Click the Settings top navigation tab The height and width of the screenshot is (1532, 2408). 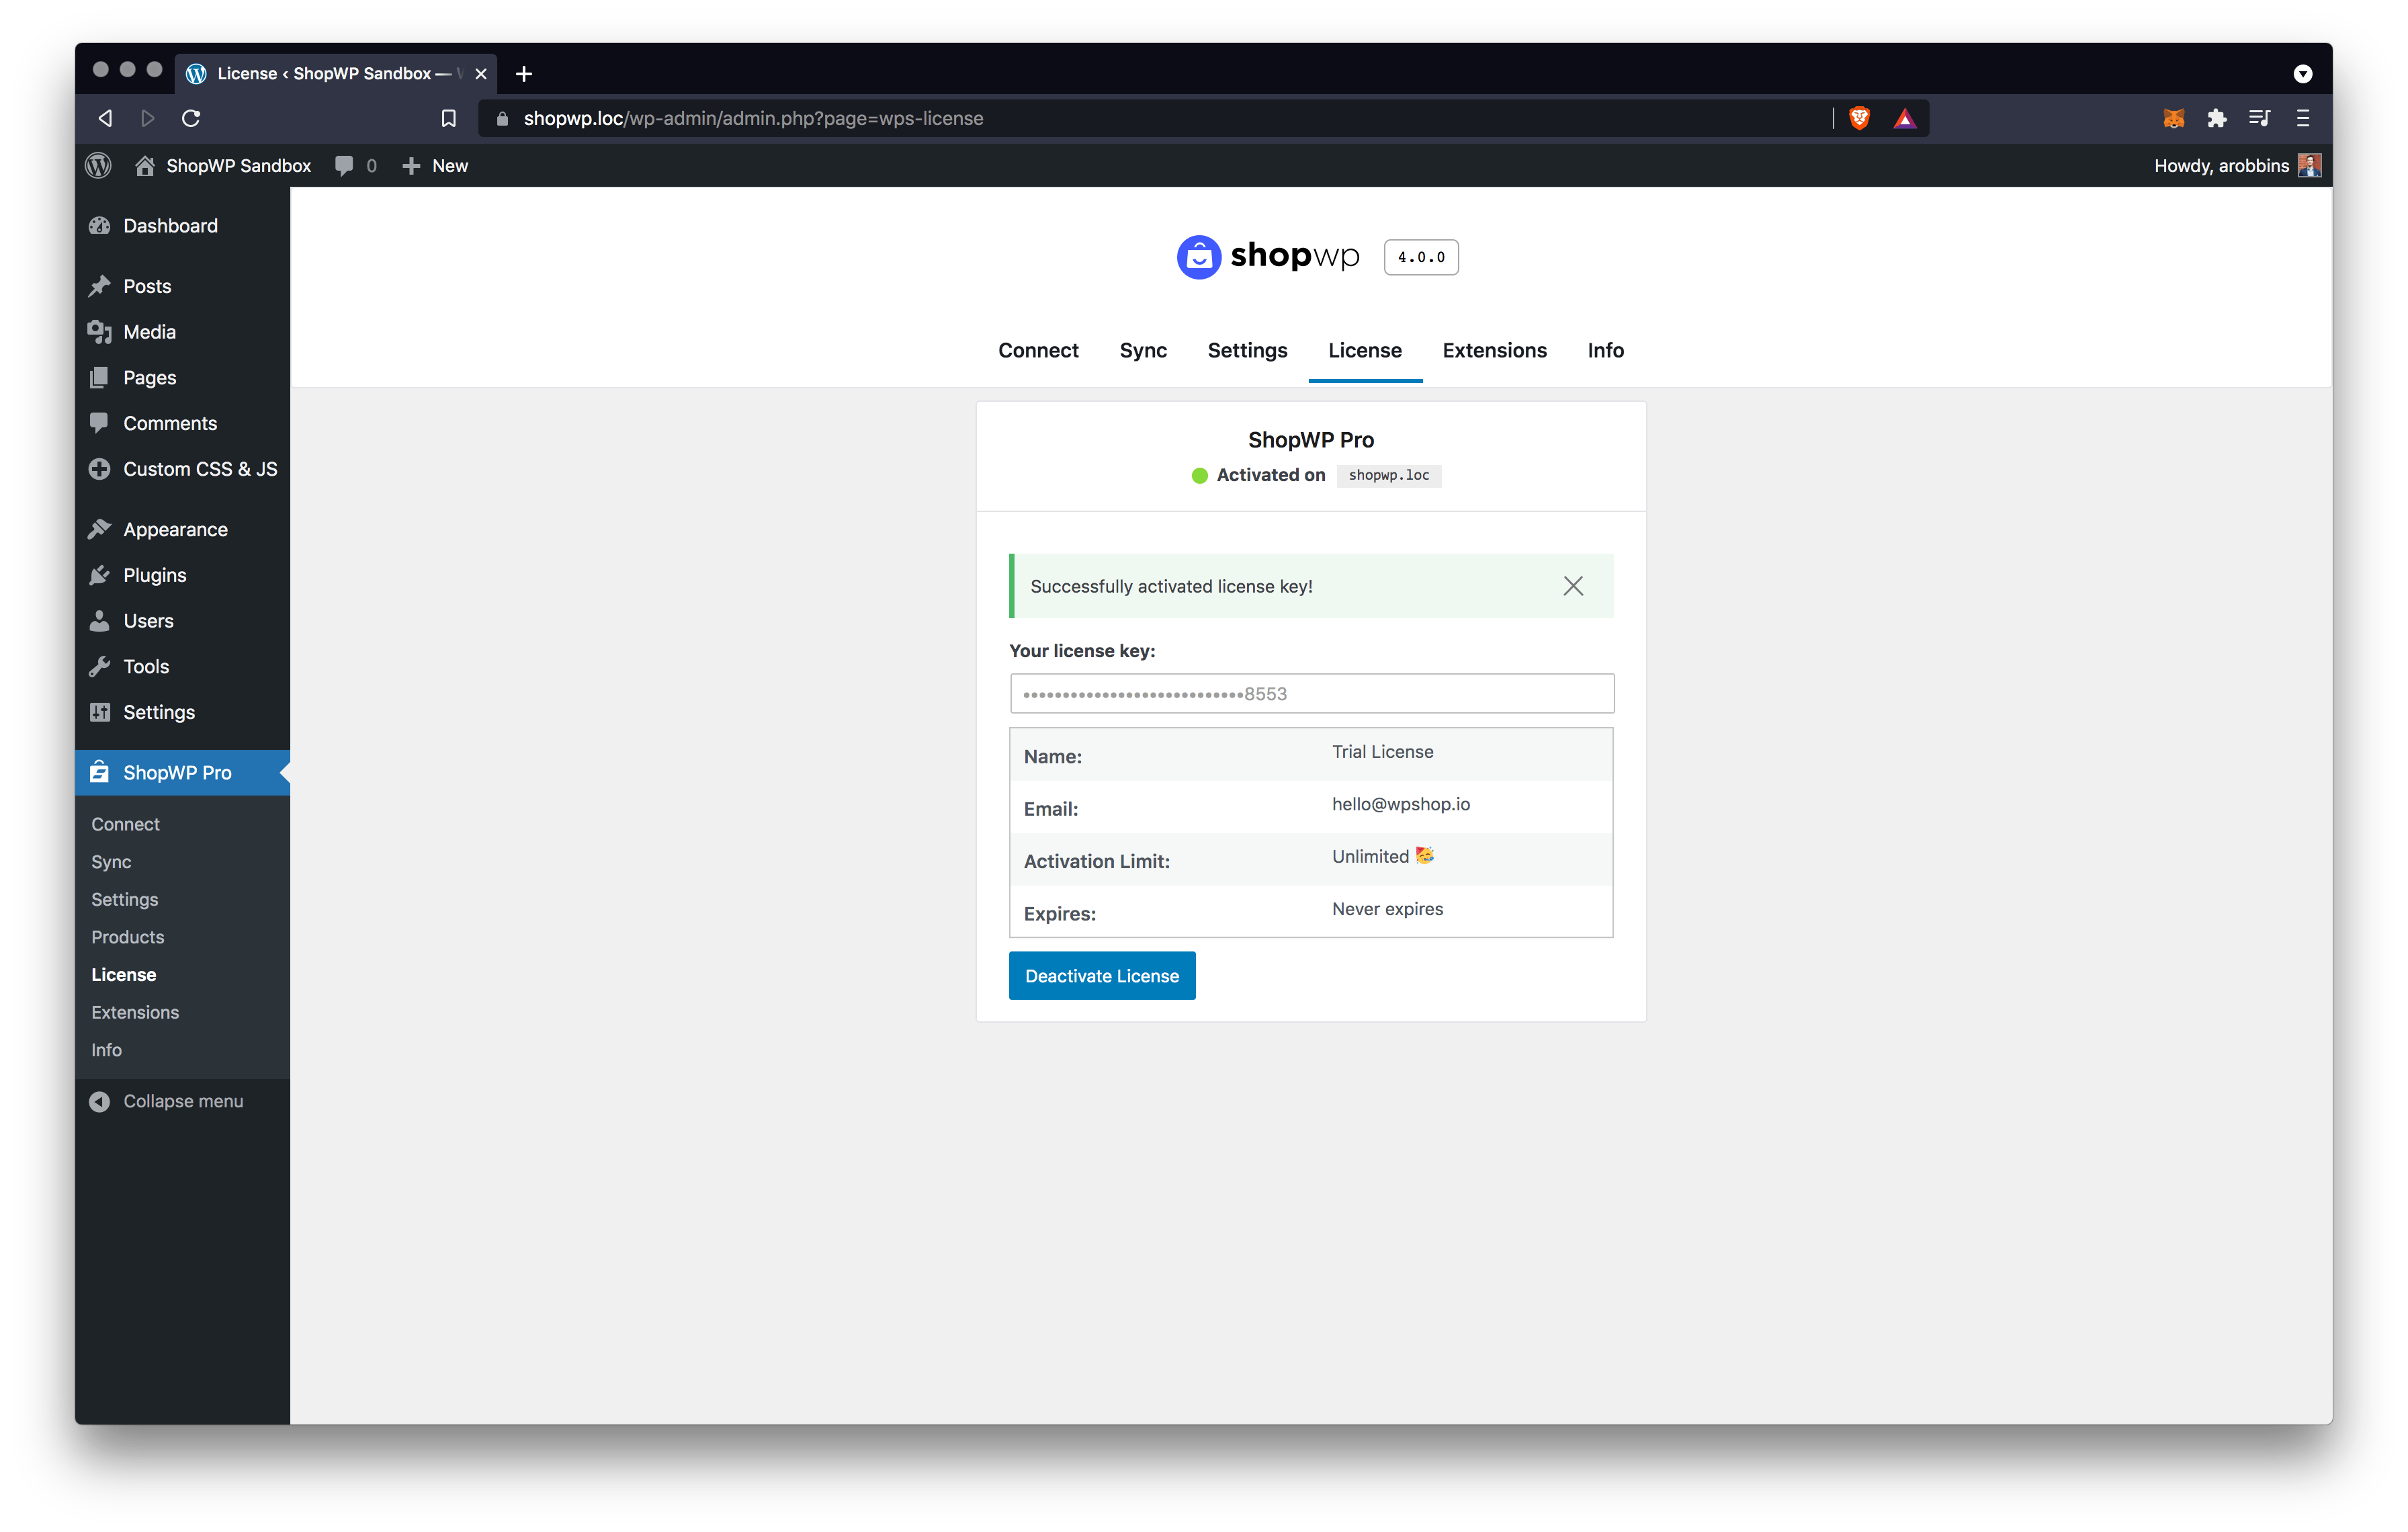tap(1248, 349)
